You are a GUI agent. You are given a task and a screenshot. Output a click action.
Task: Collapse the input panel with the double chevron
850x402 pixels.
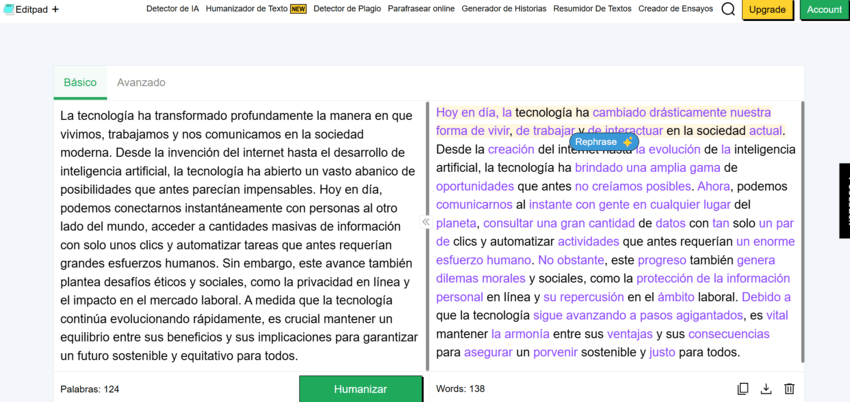pos(426,222)
